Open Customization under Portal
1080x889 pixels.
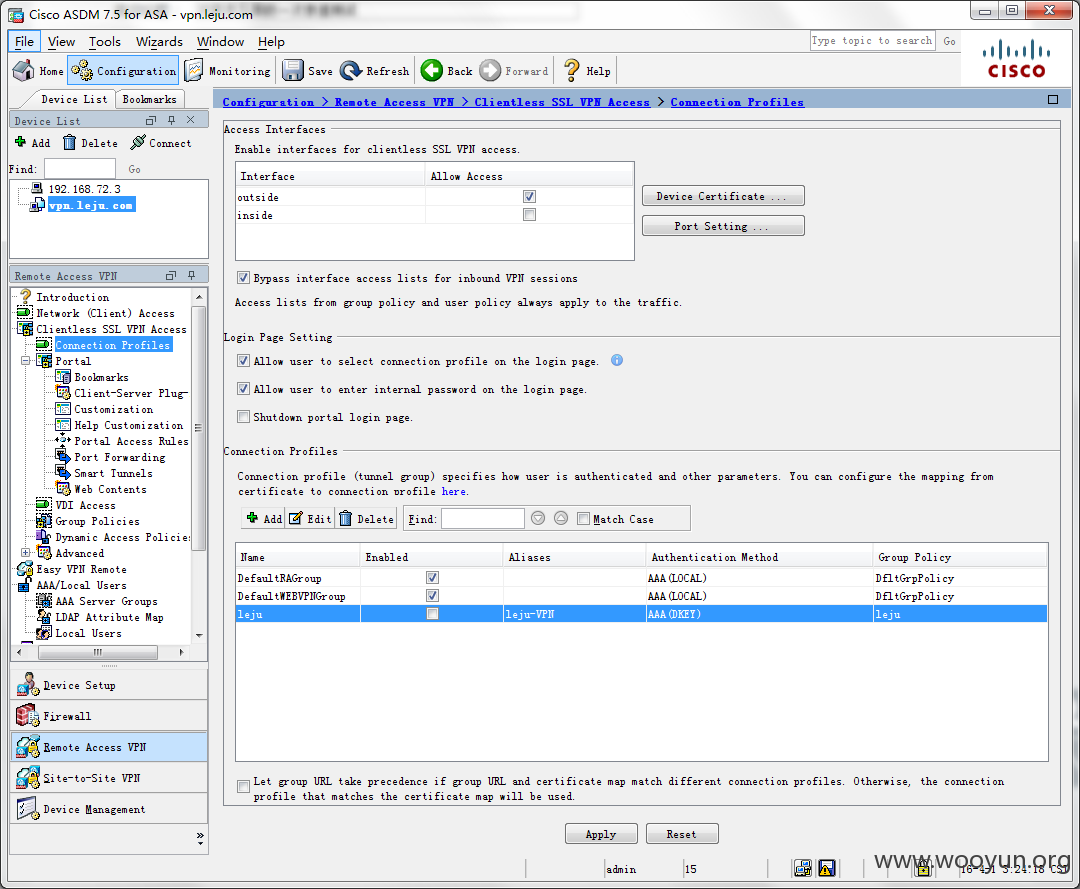pyautogui.click(x=114, y=409)
